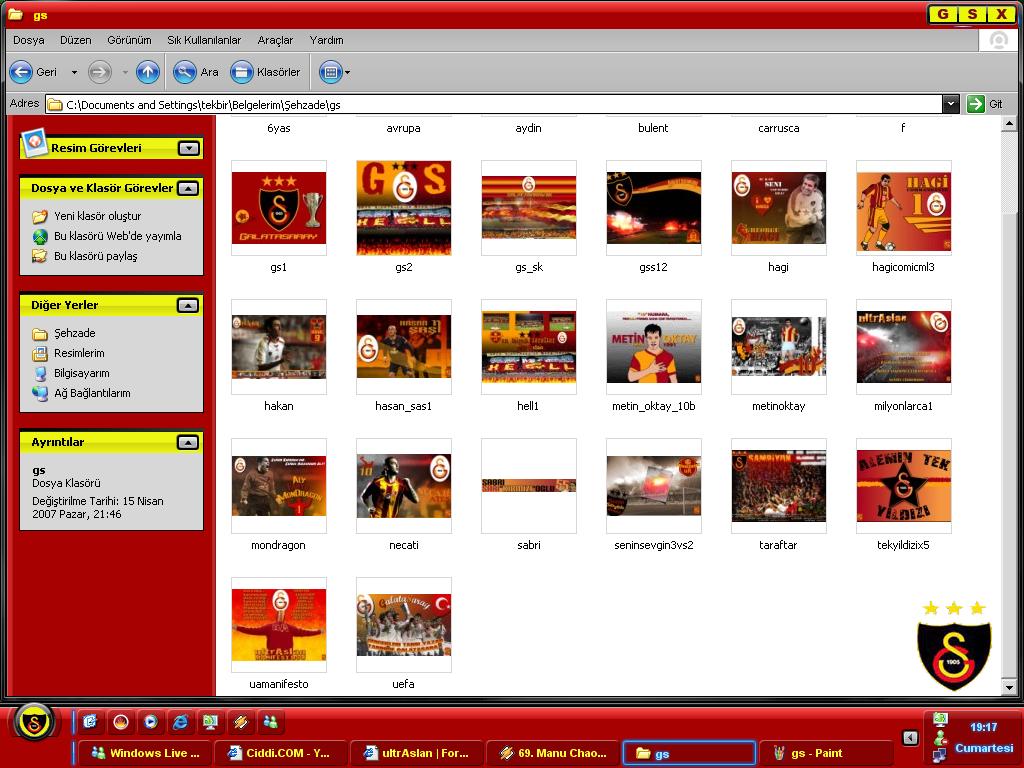Click the Messenger quick launch icon
Screen dimensions: 1024x768
(270, 722)
